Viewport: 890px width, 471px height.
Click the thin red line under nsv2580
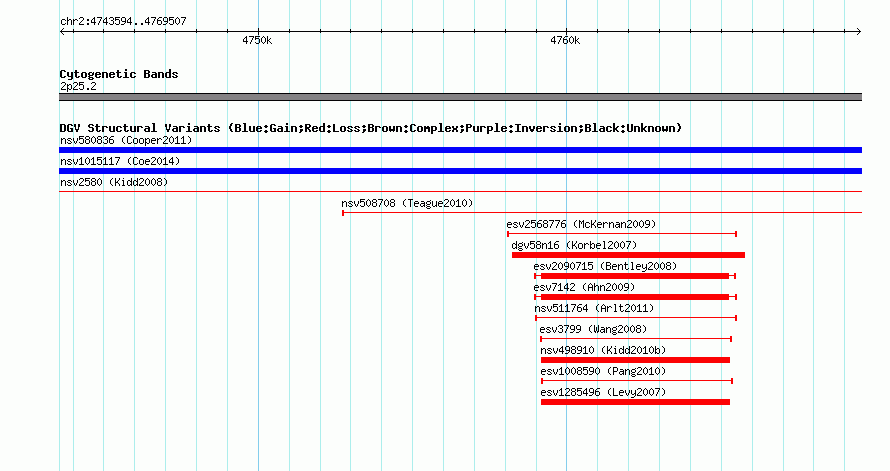coord(460,192)
